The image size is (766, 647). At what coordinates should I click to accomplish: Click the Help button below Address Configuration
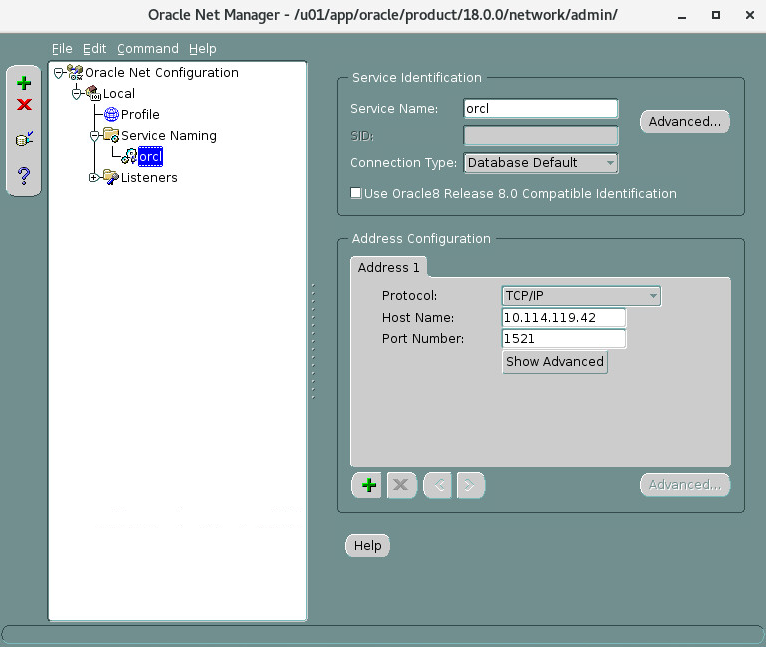point(367,545)
